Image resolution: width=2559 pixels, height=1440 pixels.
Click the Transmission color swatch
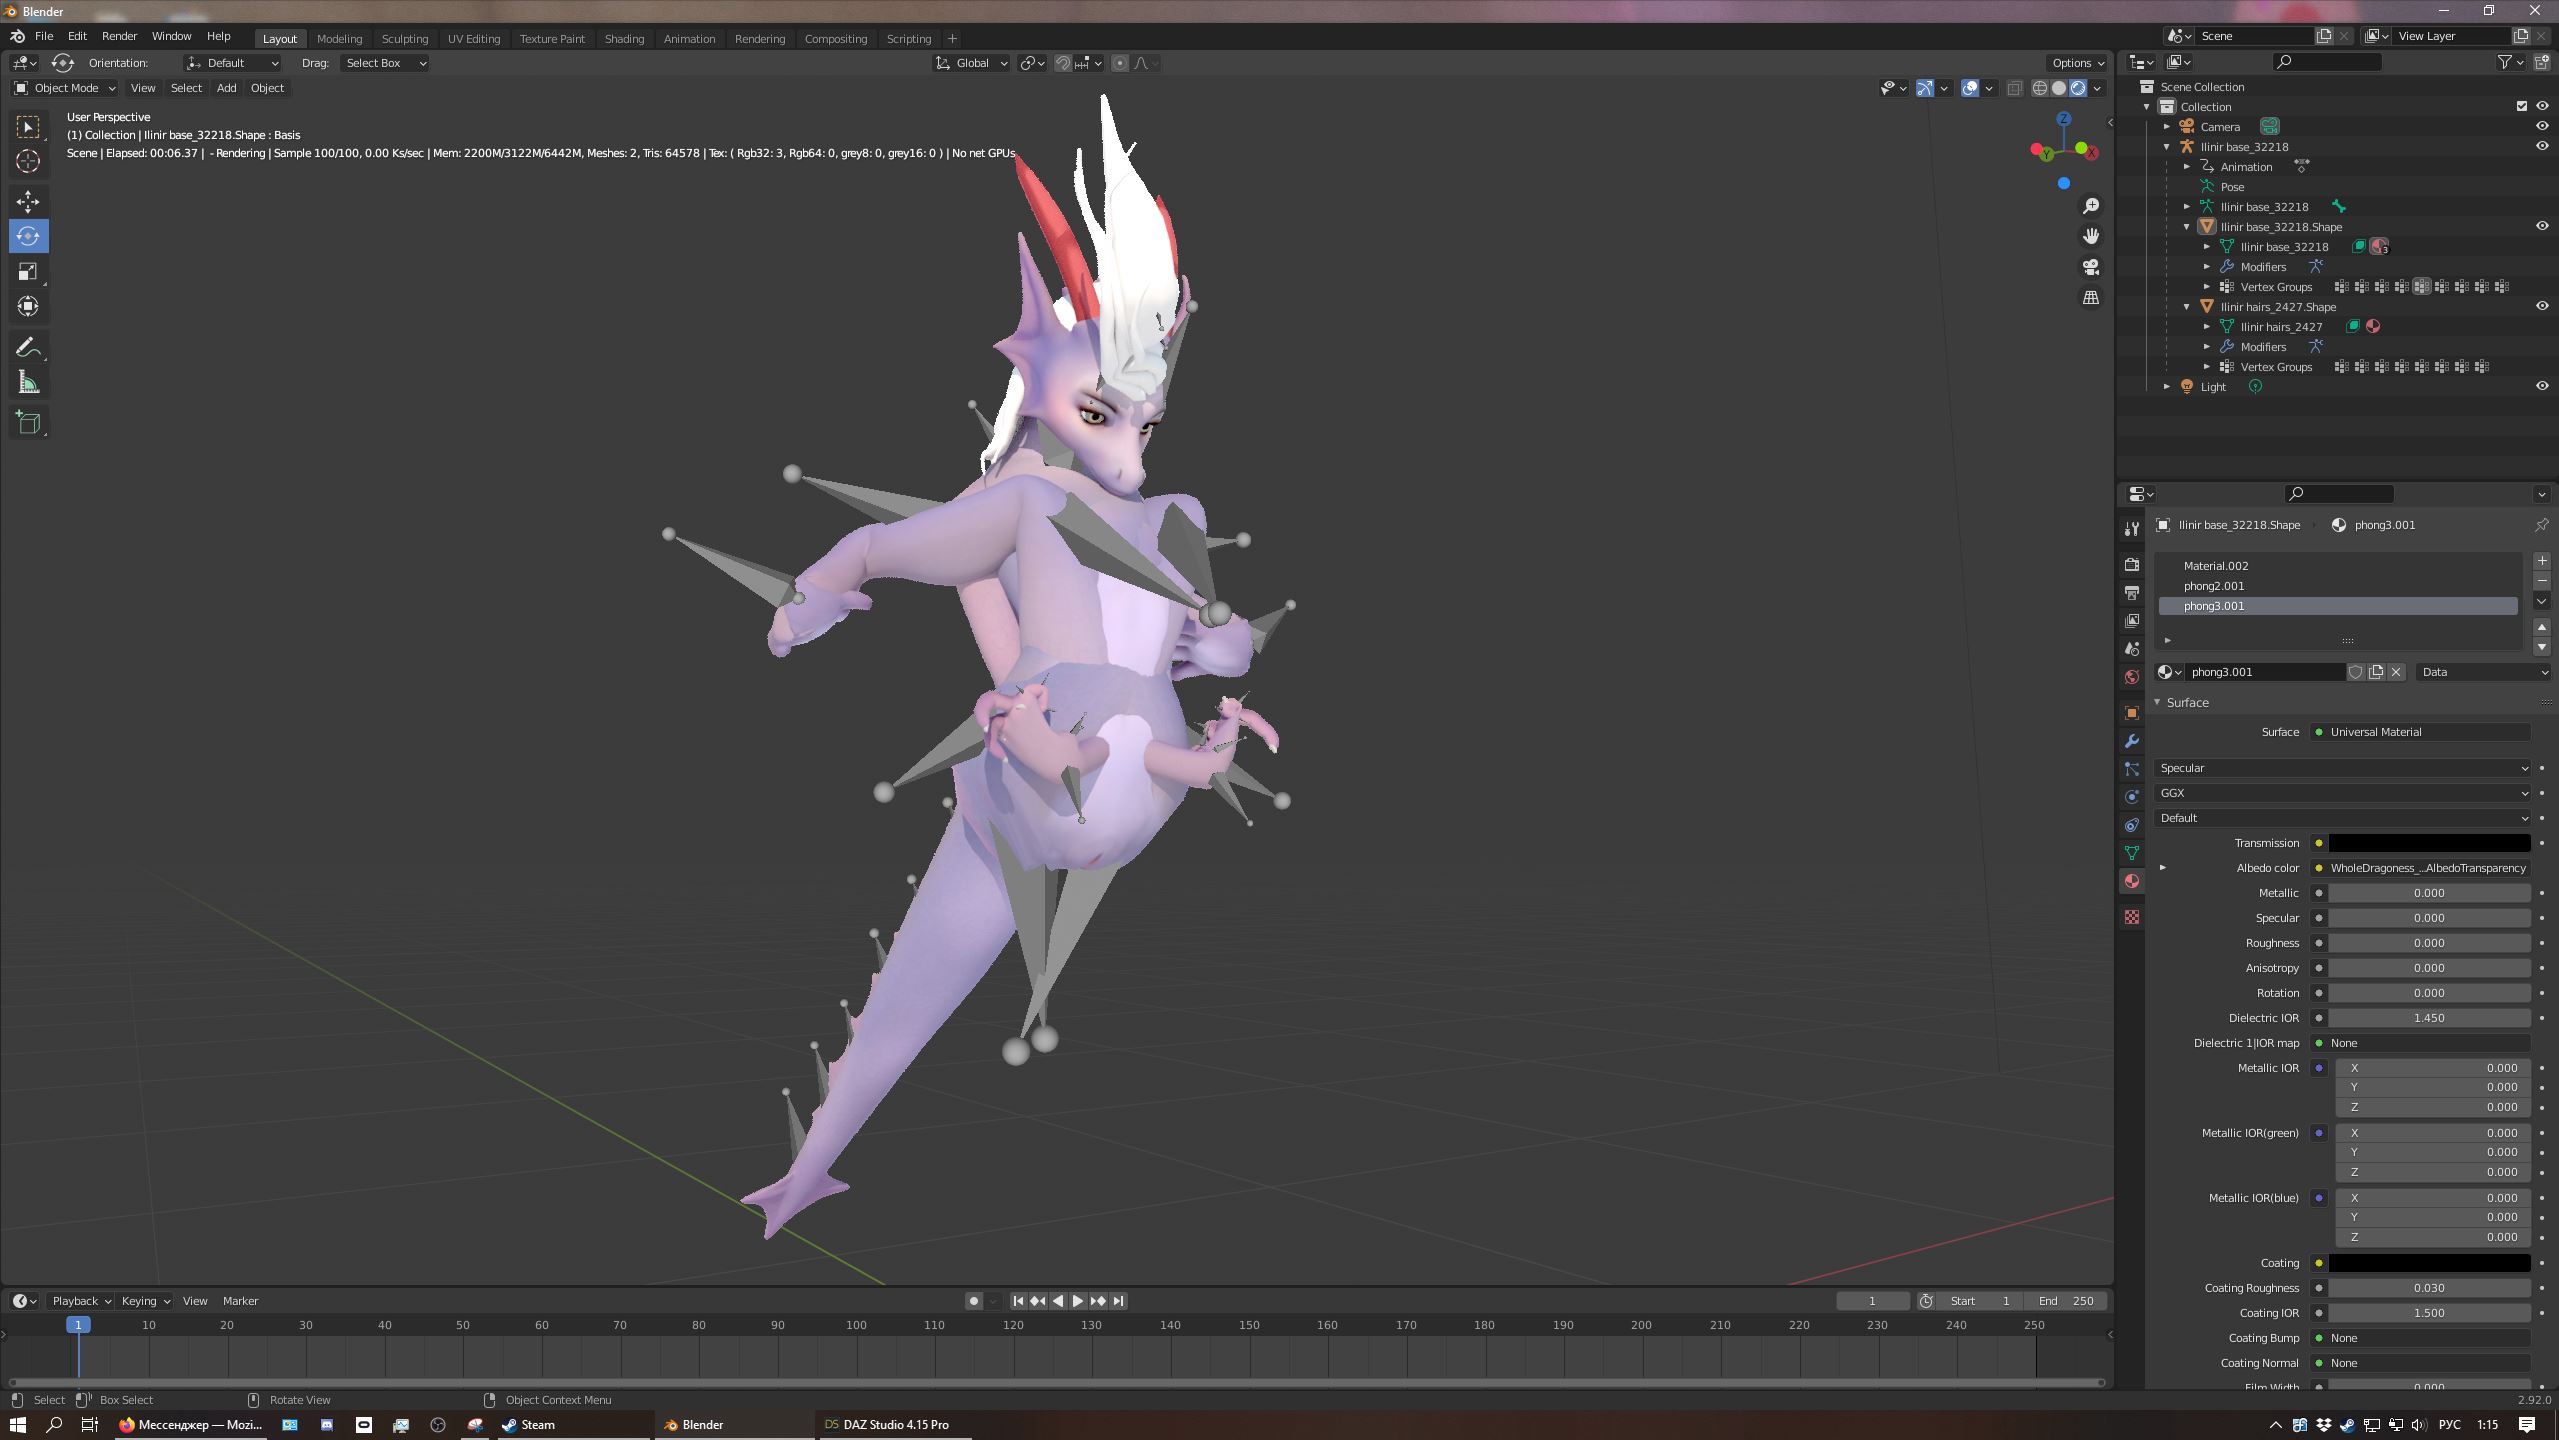[2428, 843]
